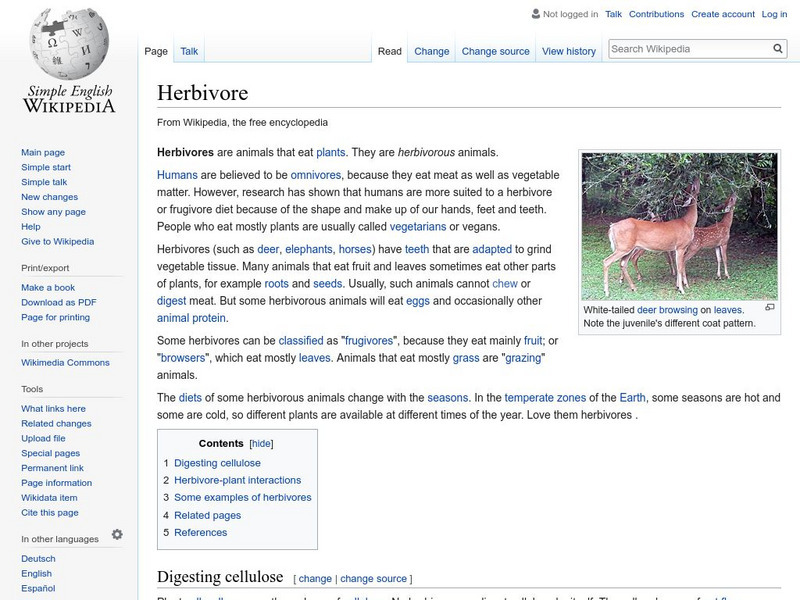Screen dimensions: 800x600
Task: Open the Change source tab
Action: [x=494, y=50]
